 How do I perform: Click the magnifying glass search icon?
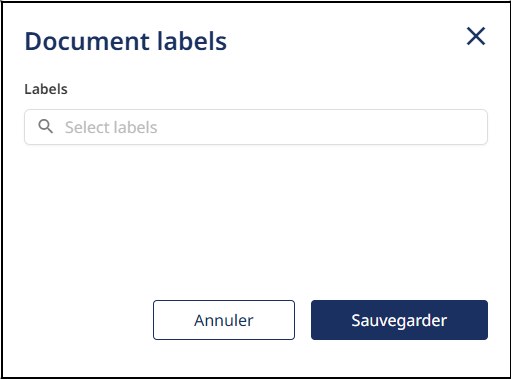45,127
